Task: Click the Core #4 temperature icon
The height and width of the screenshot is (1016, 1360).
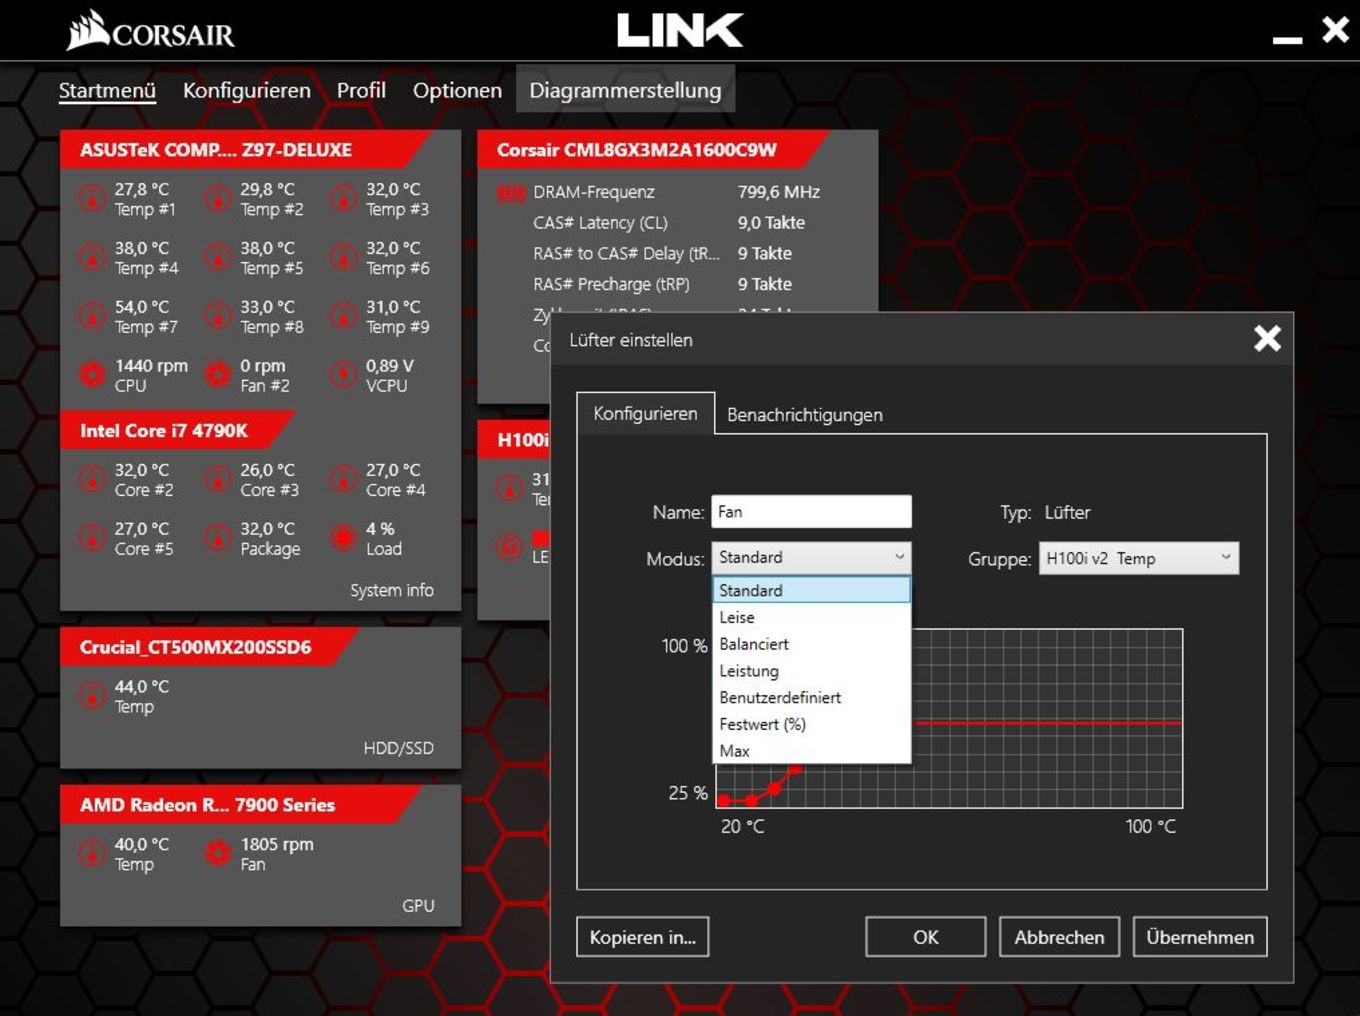Action: click(x=344, y=480)
